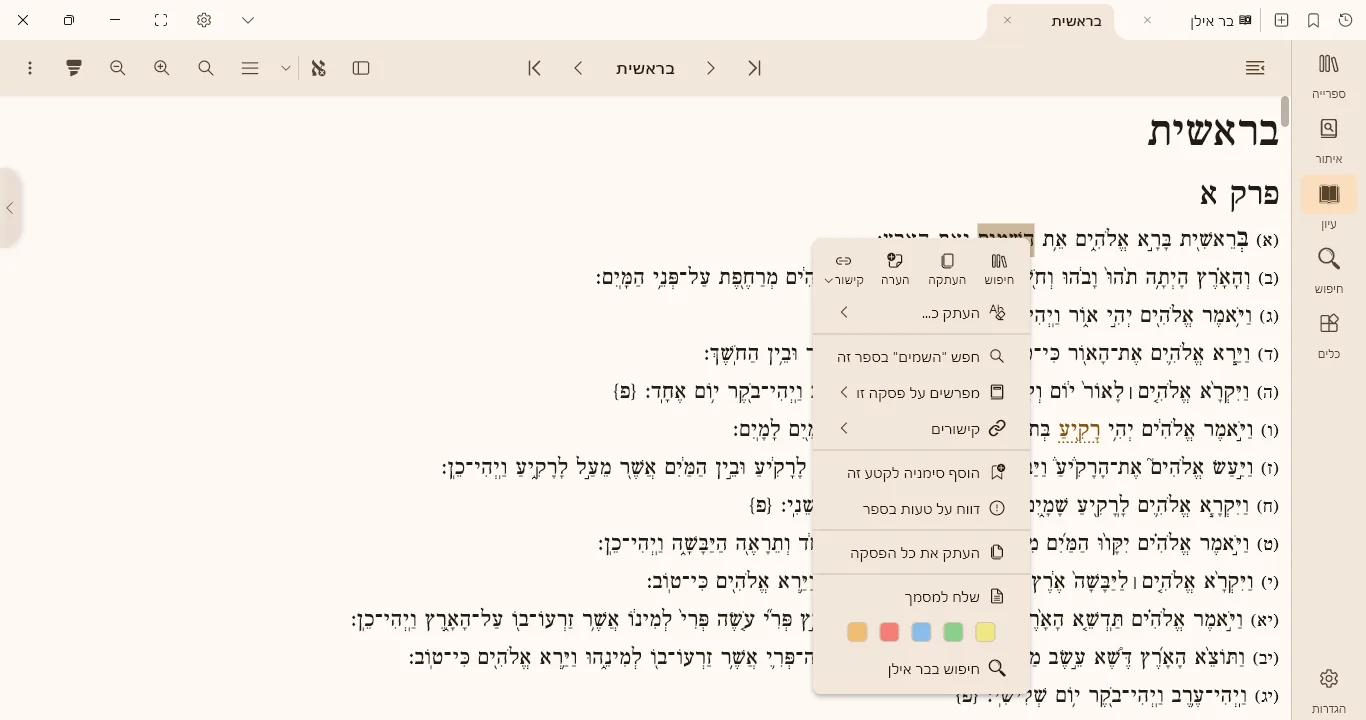Image resolution: width=1366 pixels, height=720 pixels.
Task: Click חיפוש quick action in context menu
Action: coord(999,269)
